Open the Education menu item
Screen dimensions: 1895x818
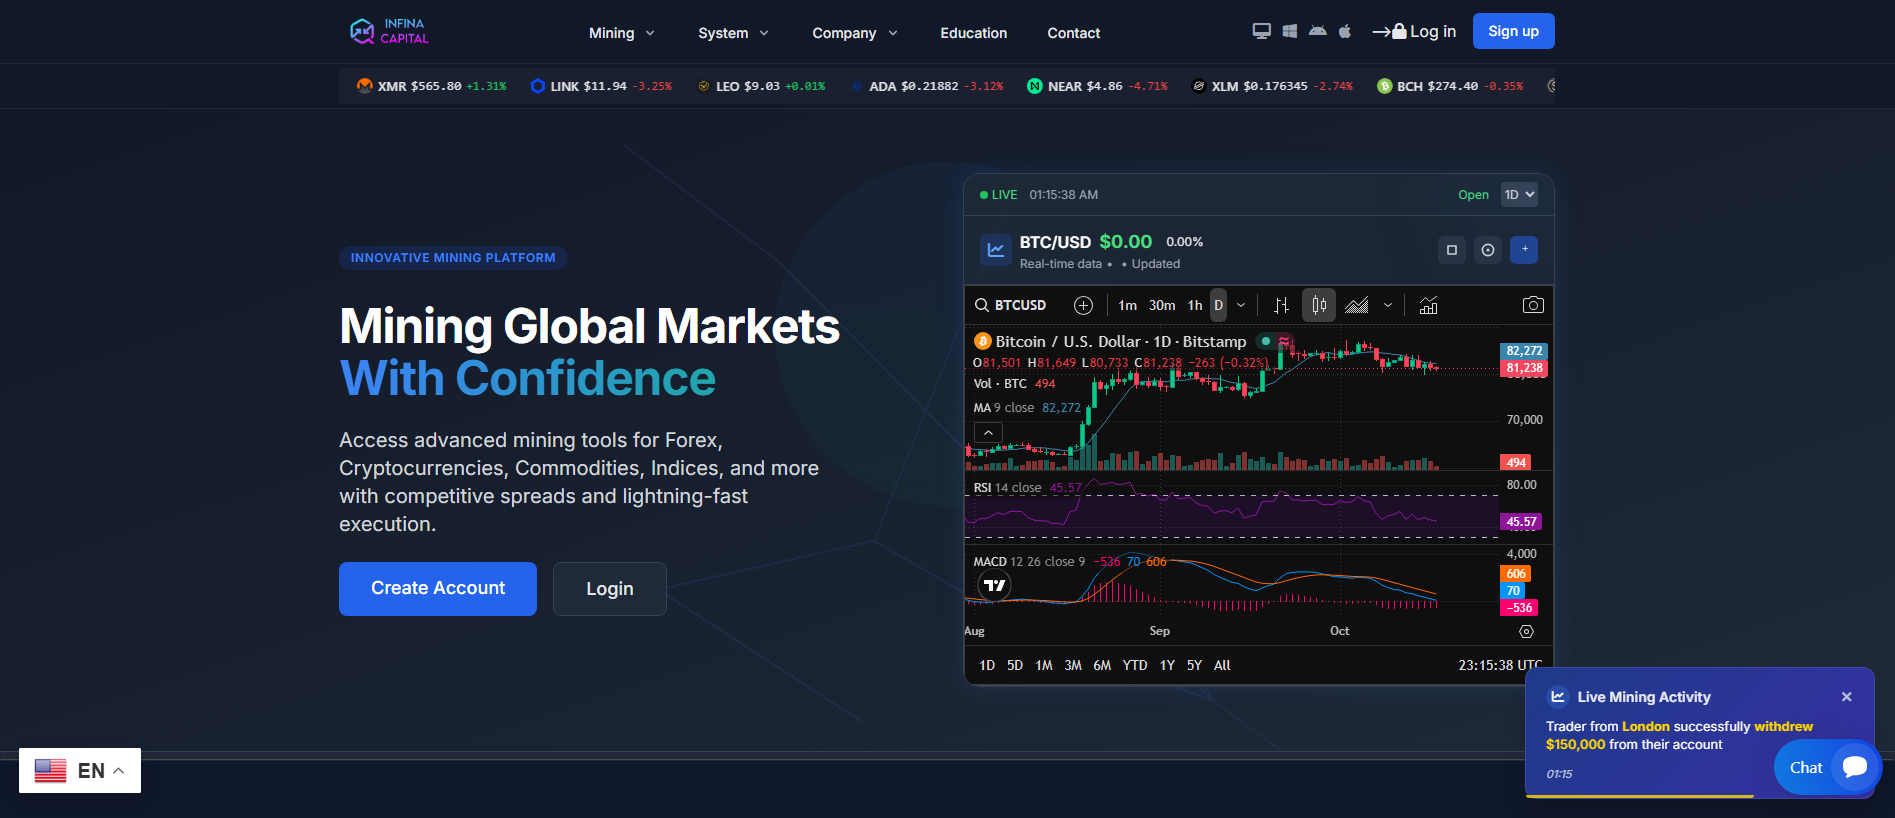(973, 33)
